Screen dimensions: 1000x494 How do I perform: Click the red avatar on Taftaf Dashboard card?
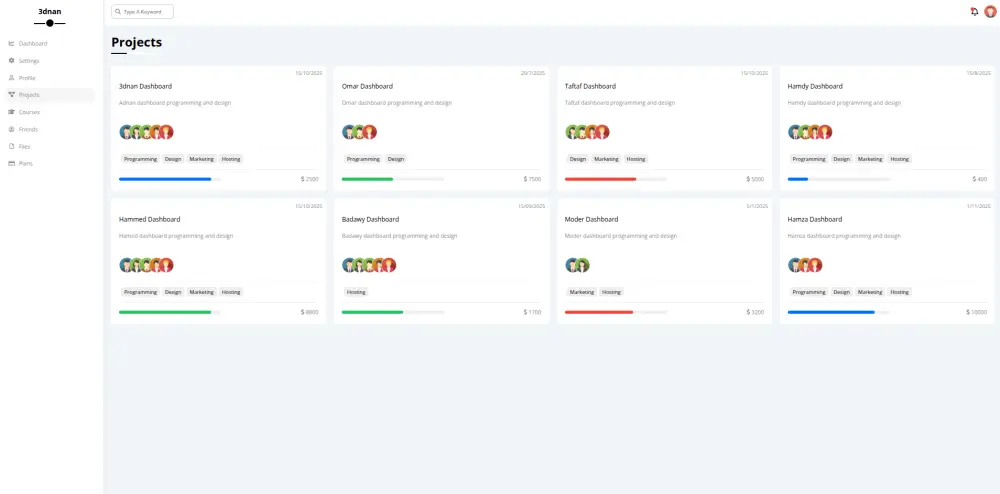click(x=602, y=132)
